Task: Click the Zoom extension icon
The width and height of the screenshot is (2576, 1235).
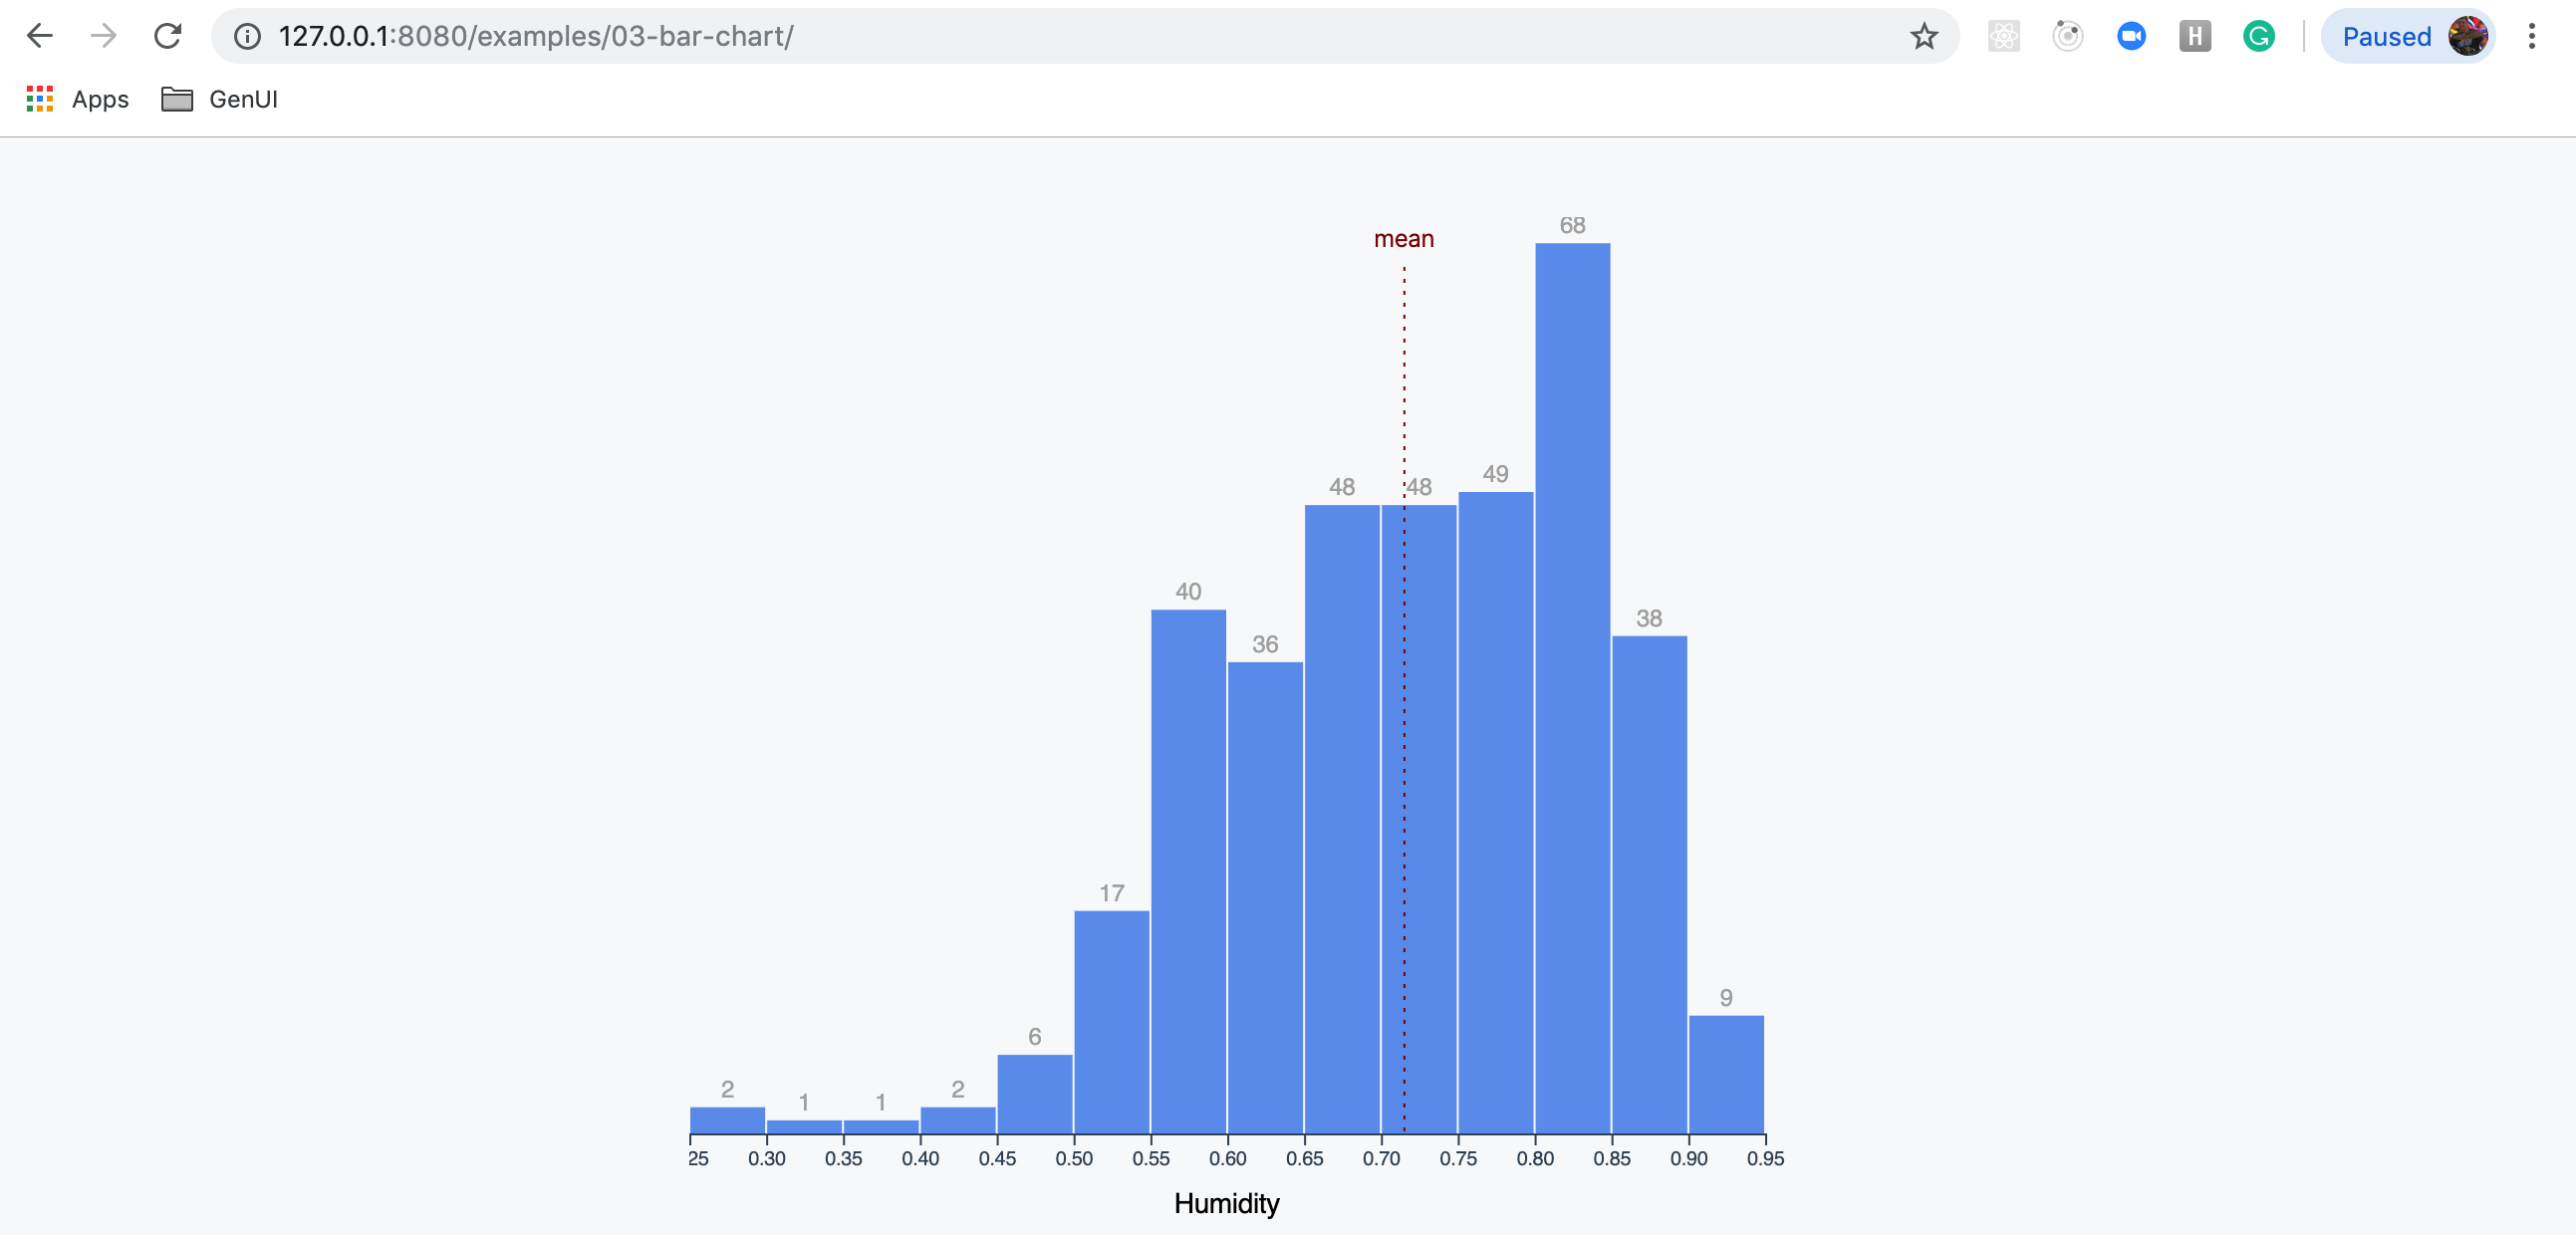Action: [2131, 37]
